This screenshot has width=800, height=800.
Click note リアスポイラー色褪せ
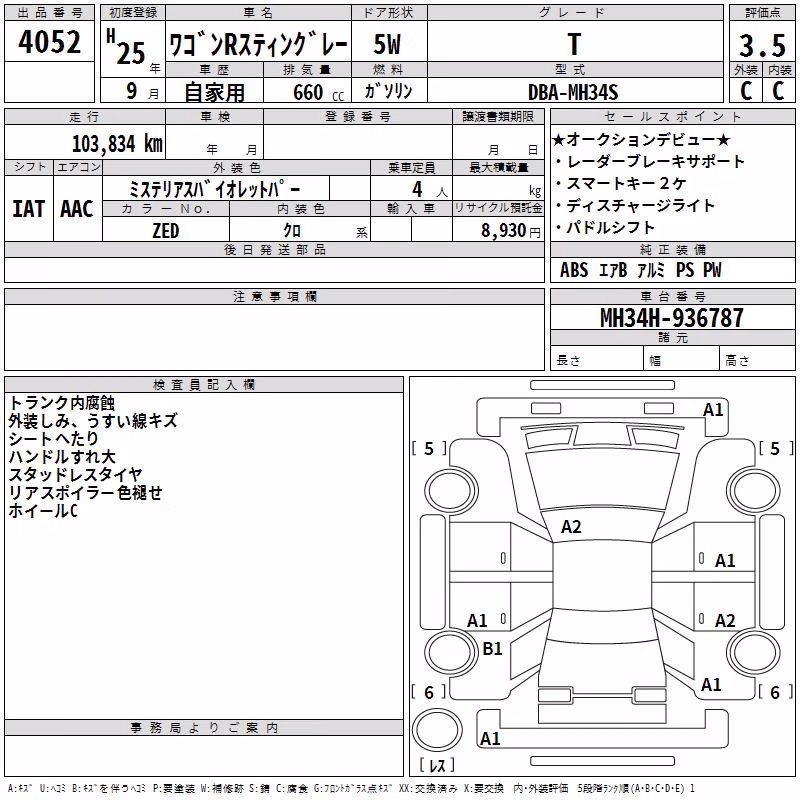pyautogui.click(x=85, y=492)
